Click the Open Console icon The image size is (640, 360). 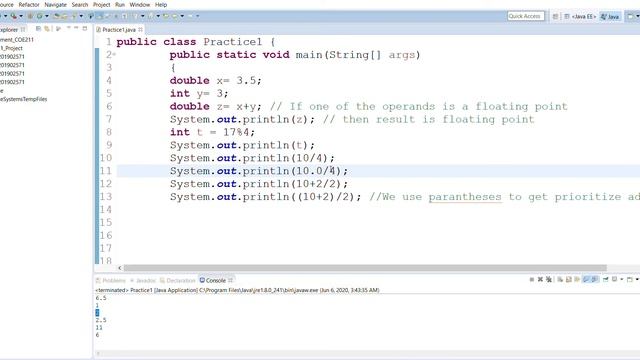click(630, 280)
